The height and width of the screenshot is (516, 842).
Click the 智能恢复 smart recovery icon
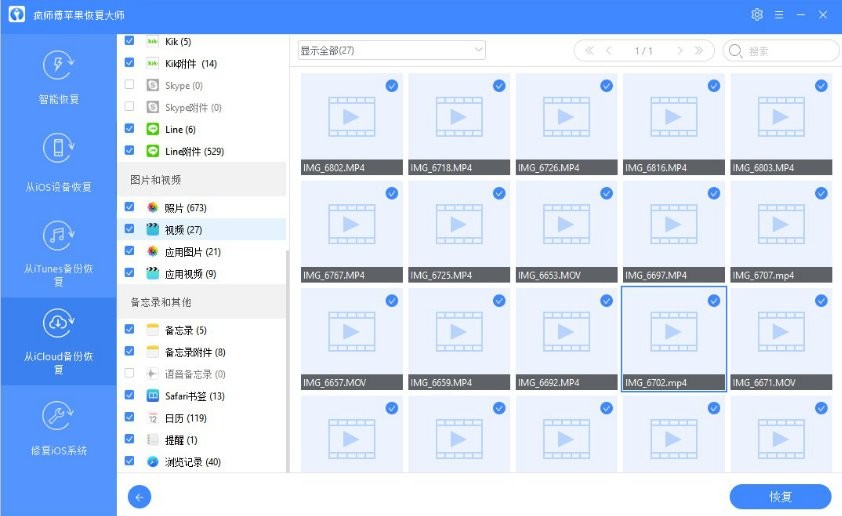(58, 66)
